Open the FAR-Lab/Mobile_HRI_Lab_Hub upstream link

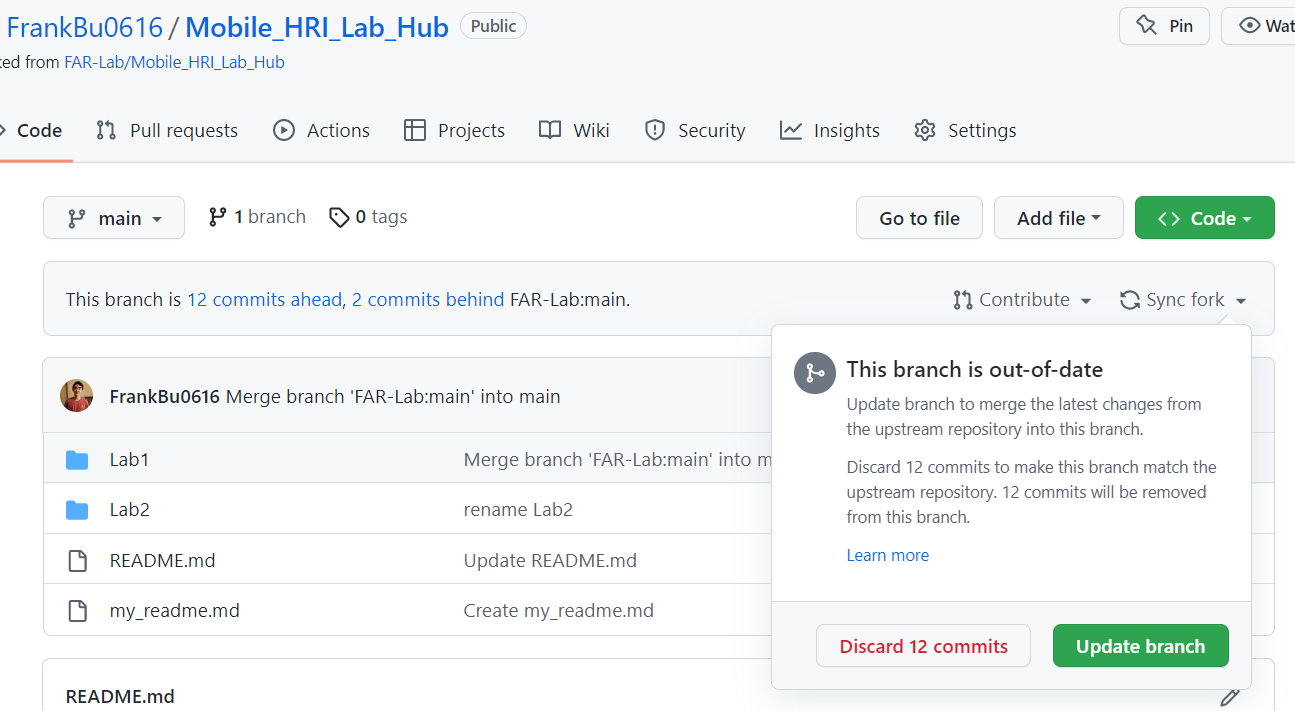point(174,62)
